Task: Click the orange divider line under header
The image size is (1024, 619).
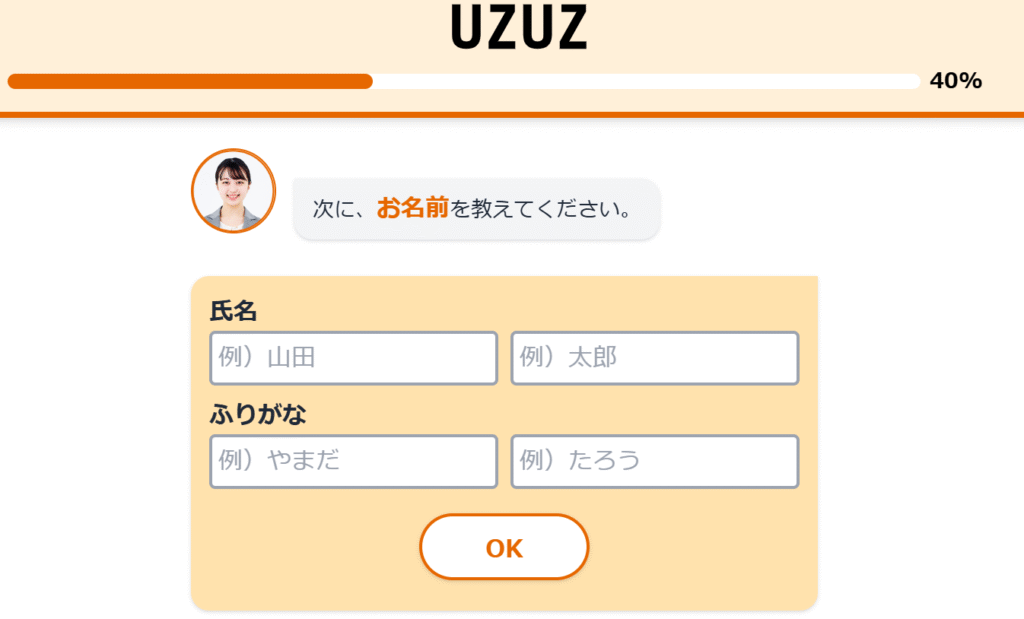Action: click(512, 115)
